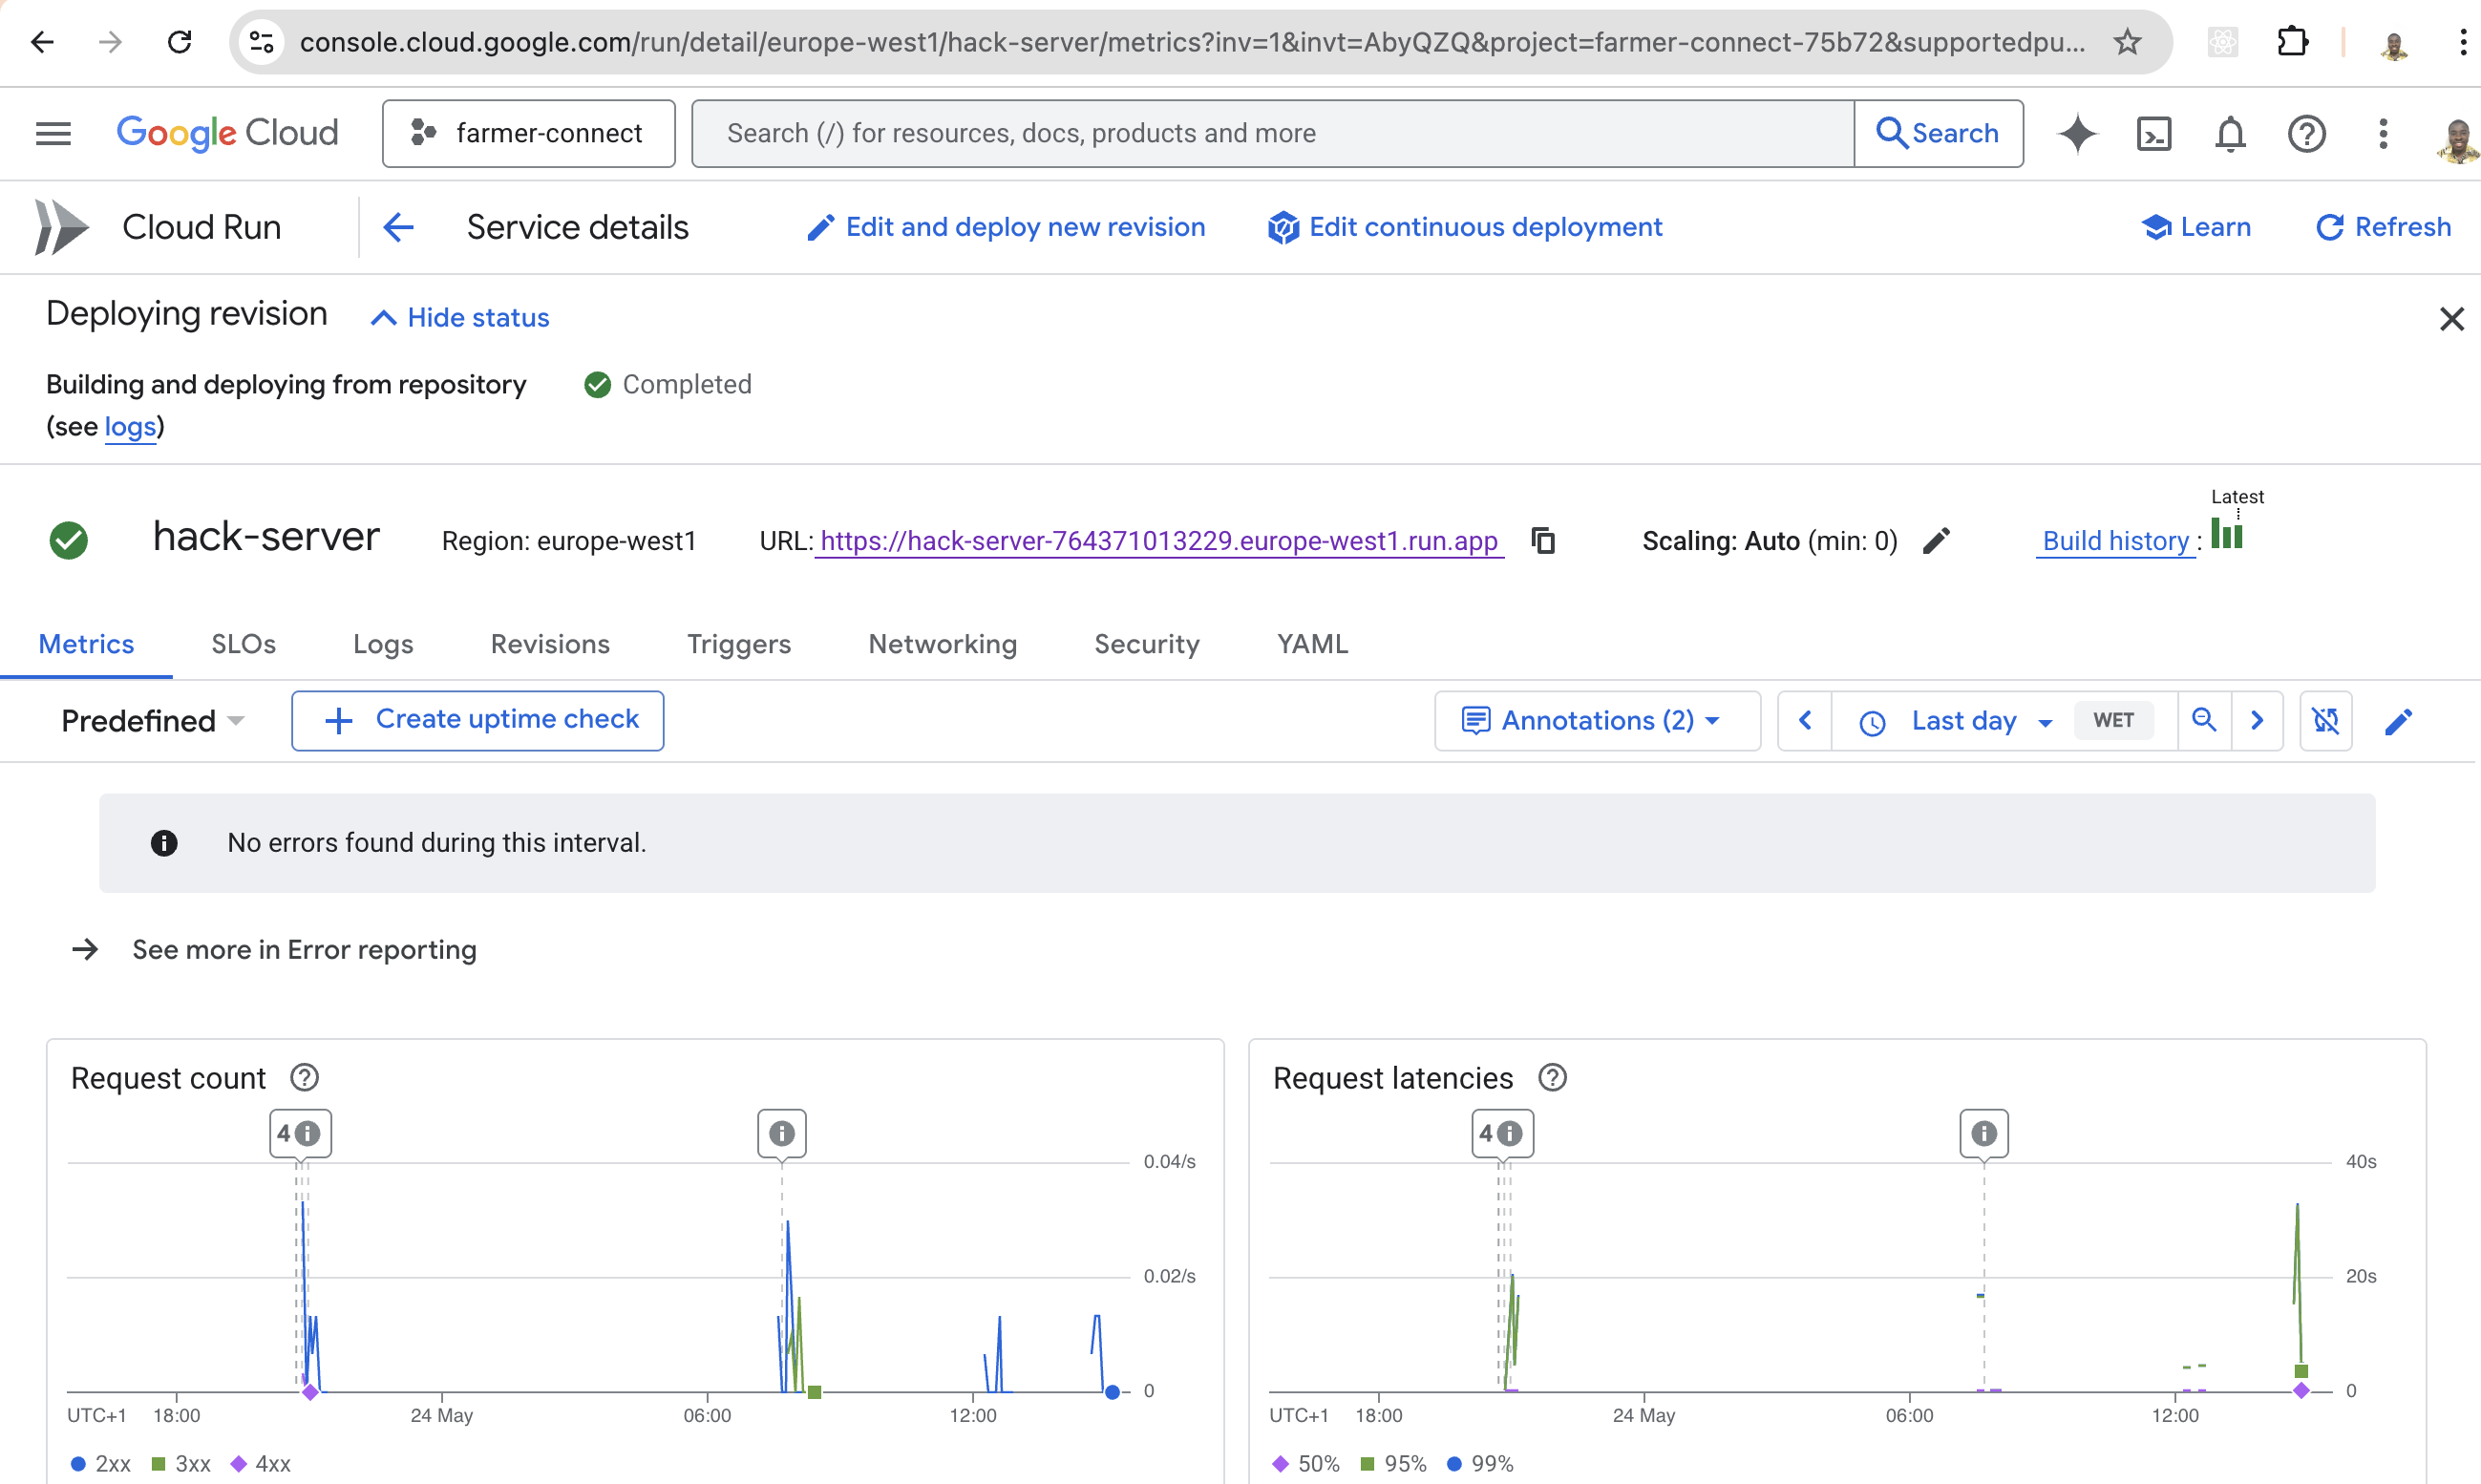Click Request count help question icon
Viewport: 2481px width, 1484px height.
304,1078
